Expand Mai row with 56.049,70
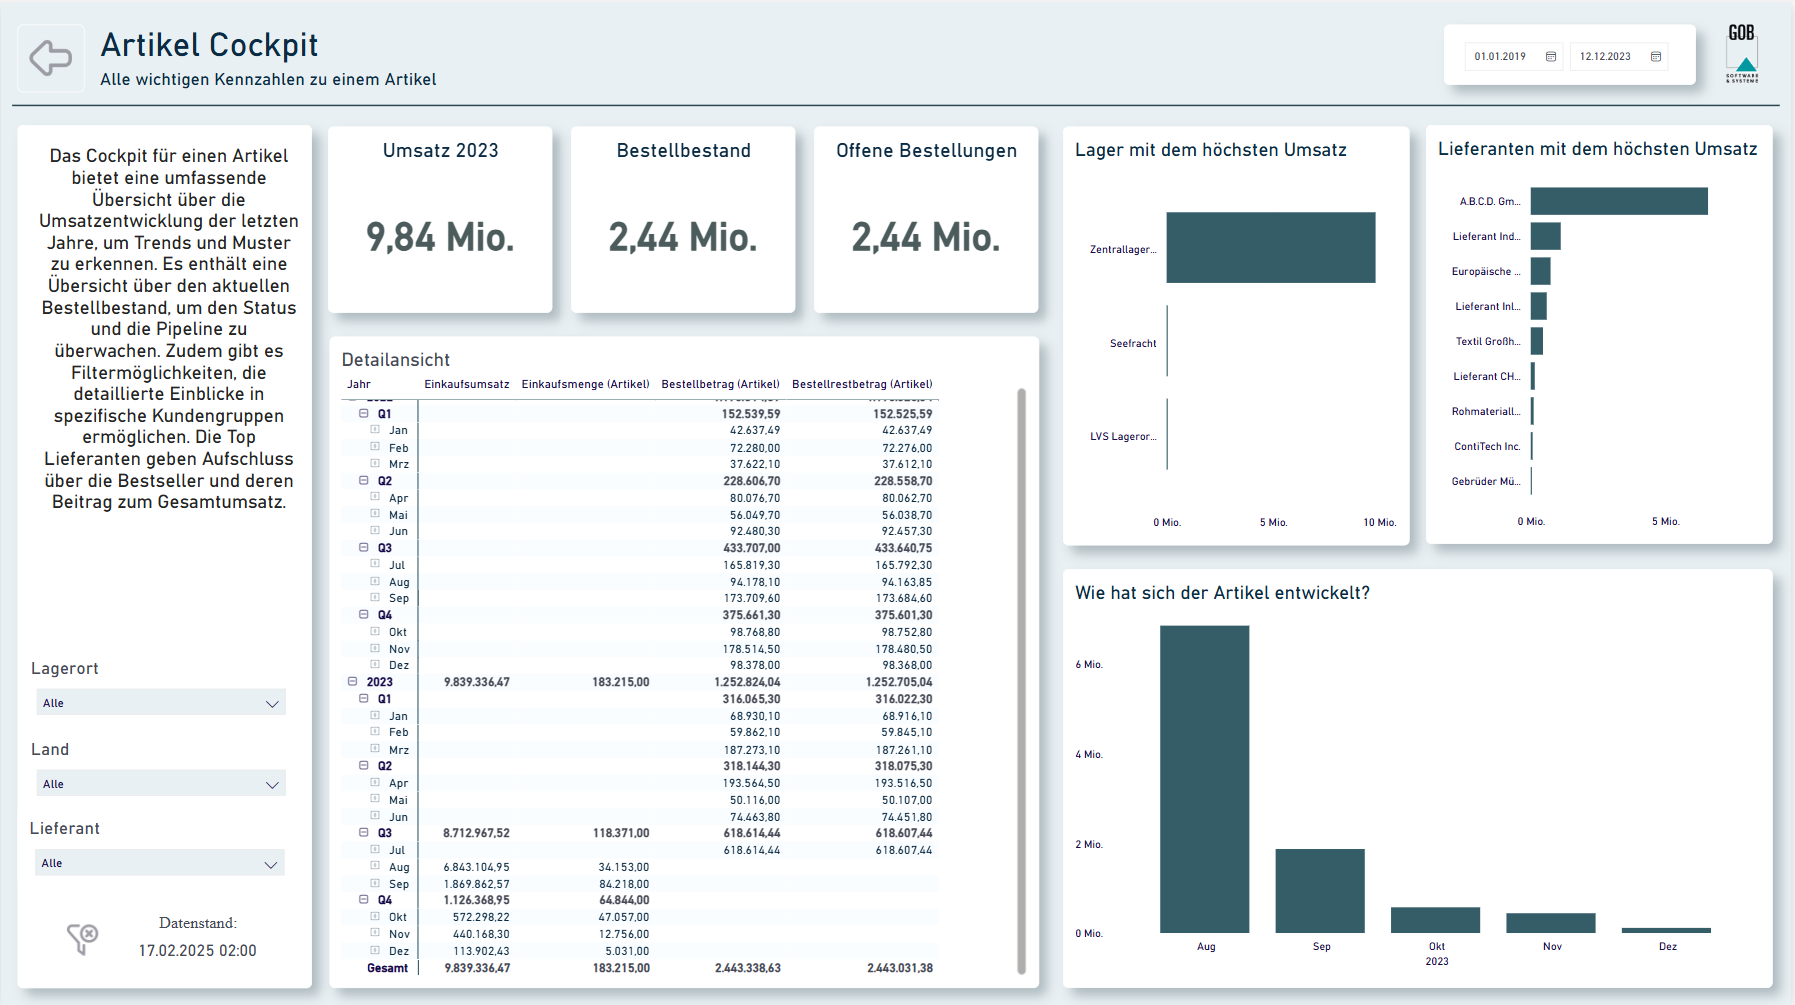The width and height of the screenshot is (1795, 1005). (x=375, y=514)
